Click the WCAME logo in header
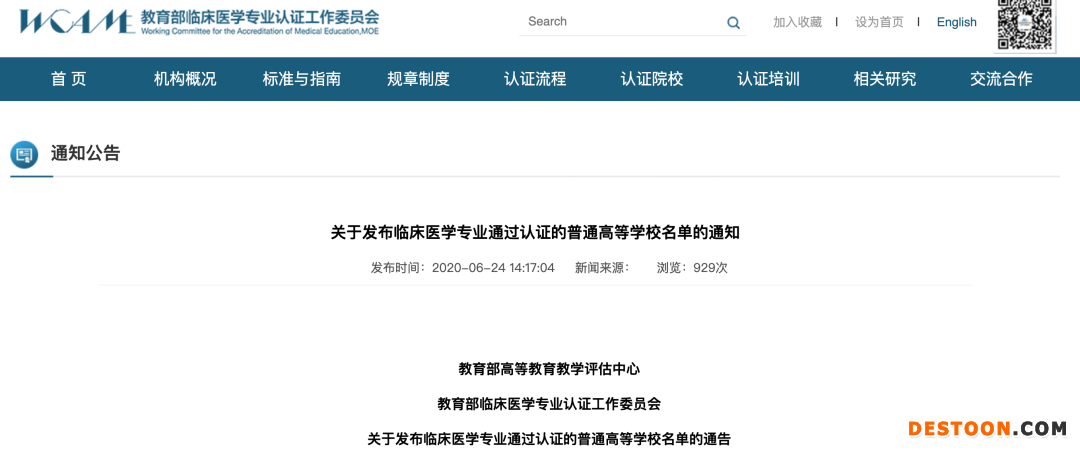Screen dimensions: 1080x451 (76, 22)
